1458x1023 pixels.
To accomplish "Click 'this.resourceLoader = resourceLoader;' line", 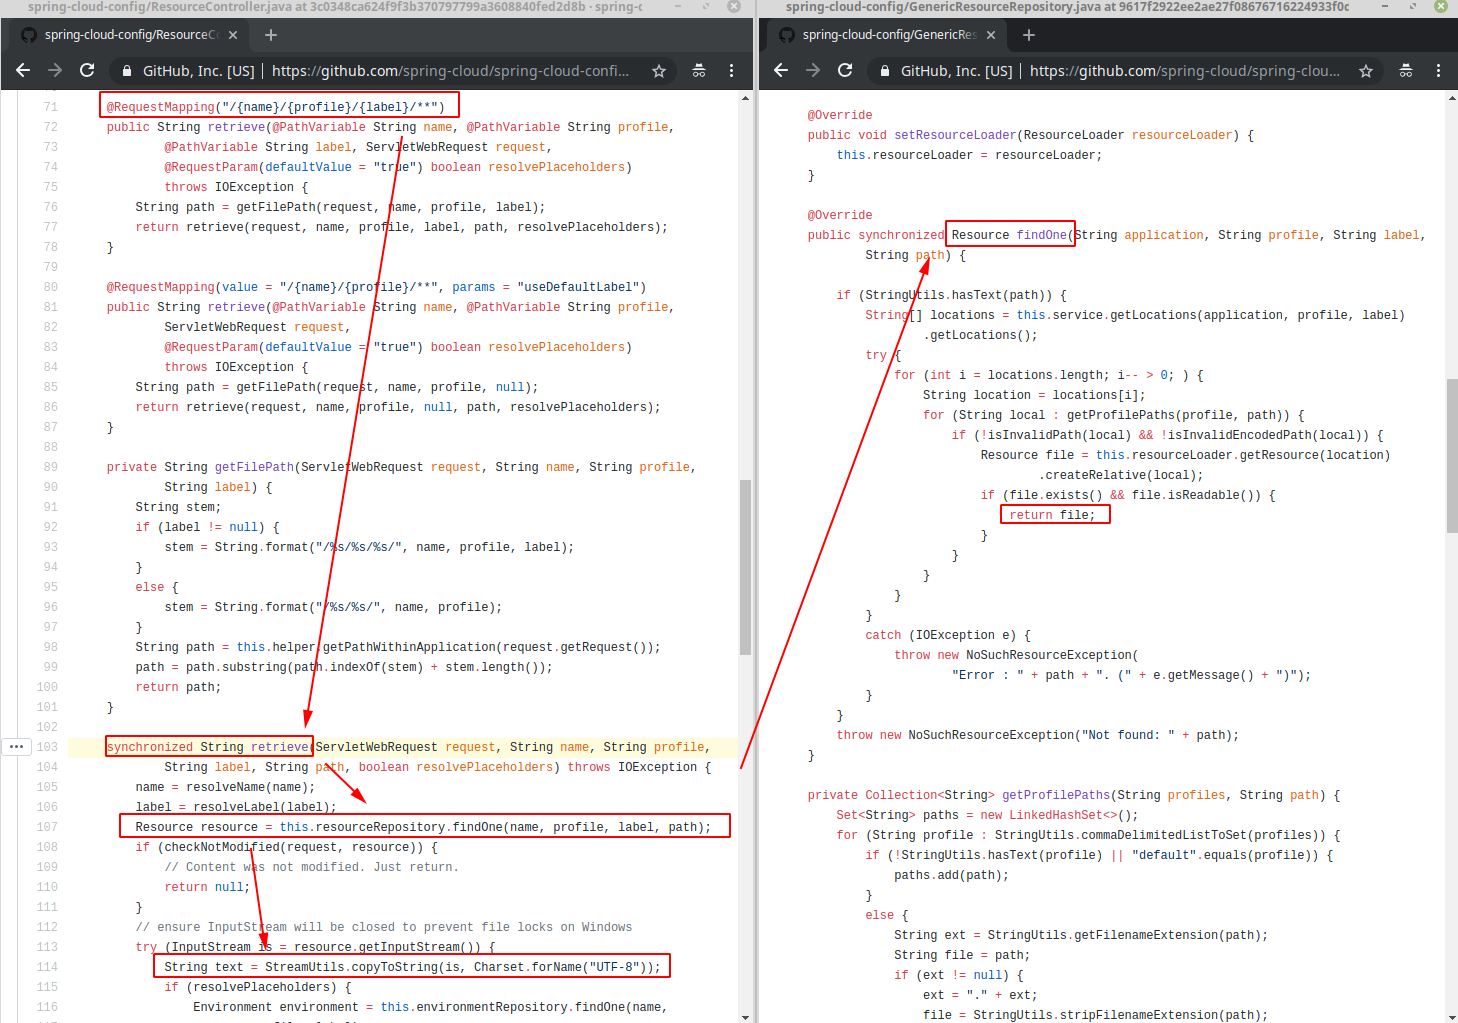I will 969,155.
